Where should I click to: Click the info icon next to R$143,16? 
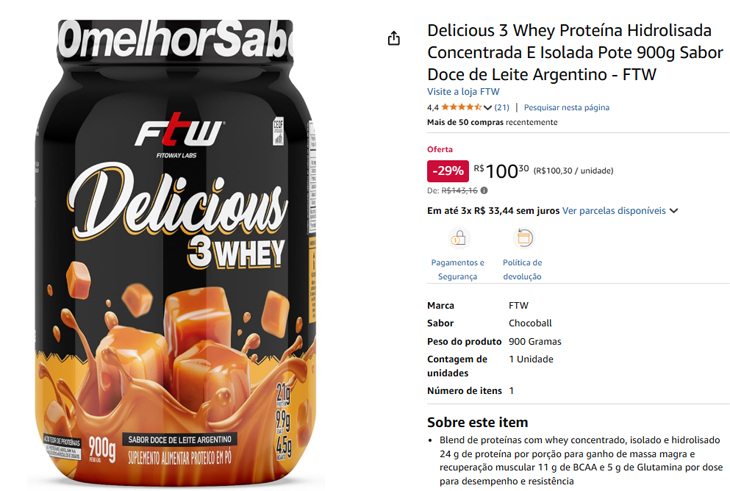pos(484,190)
